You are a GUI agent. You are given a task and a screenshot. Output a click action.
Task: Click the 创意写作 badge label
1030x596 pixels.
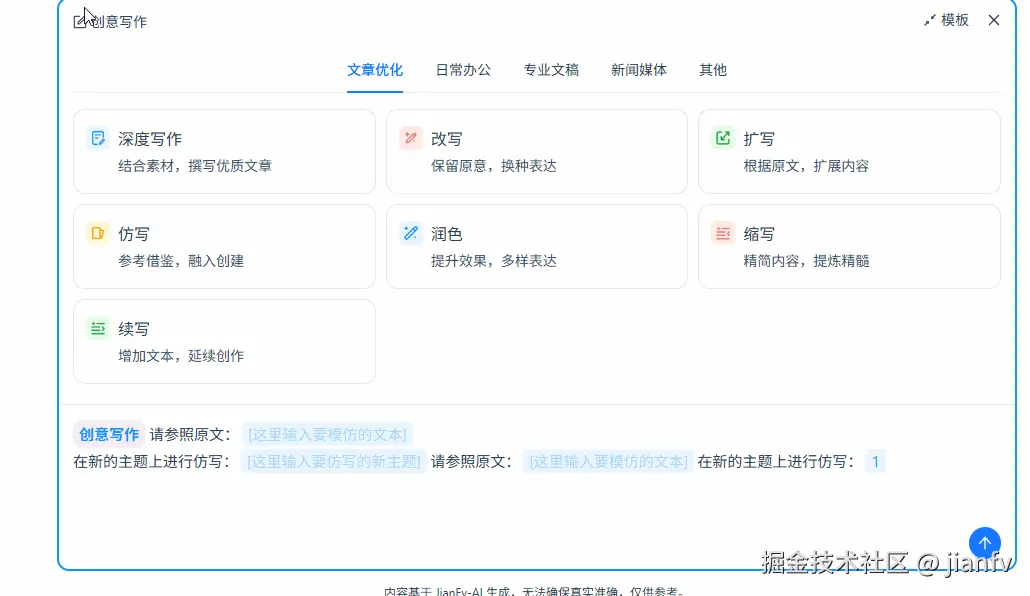(109, 433)
